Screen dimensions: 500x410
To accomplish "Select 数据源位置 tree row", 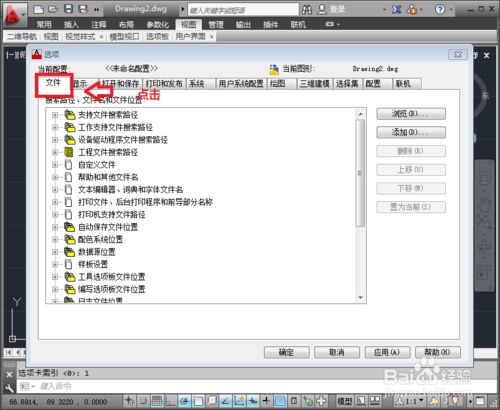I will coord(97,252).
